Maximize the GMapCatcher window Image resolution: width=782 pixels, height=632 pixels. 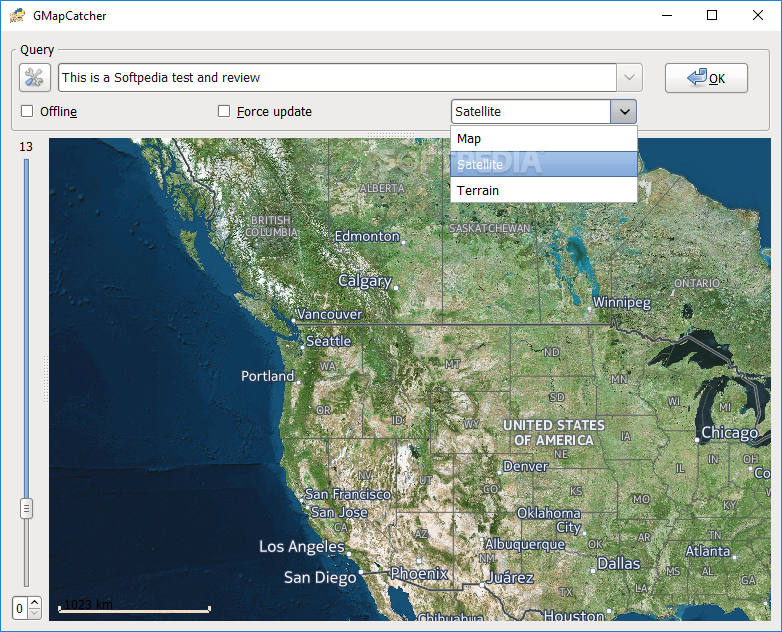click(712, 15)
